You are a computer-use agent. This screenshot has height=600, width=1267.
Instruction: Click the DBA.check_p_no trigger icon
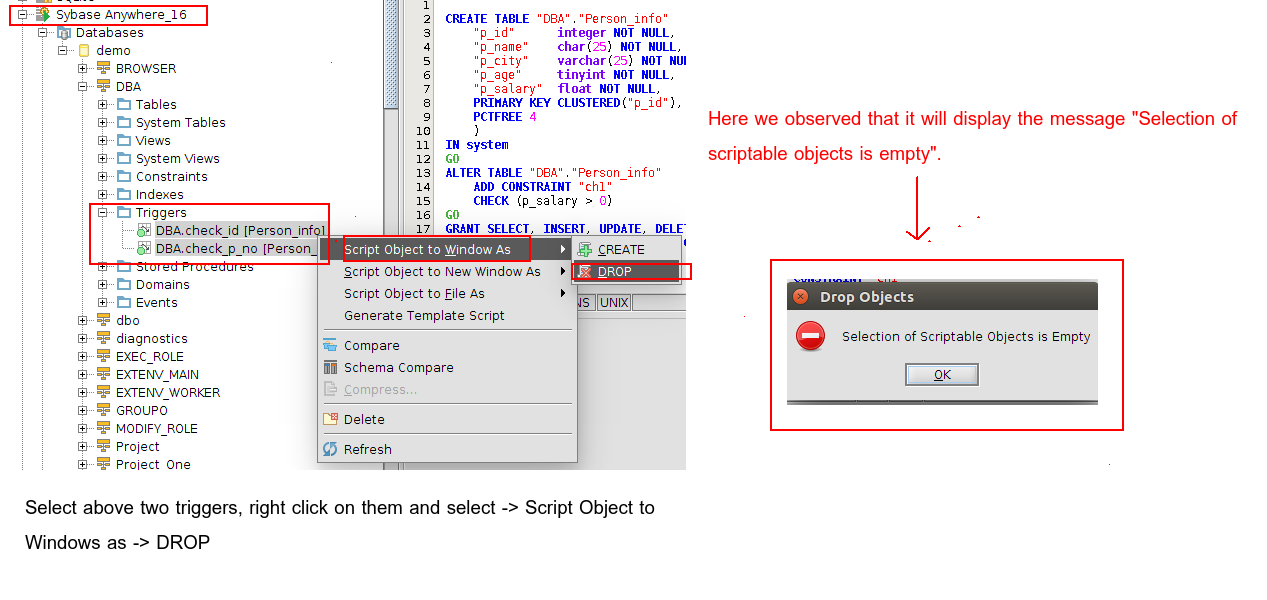(144, 249)
